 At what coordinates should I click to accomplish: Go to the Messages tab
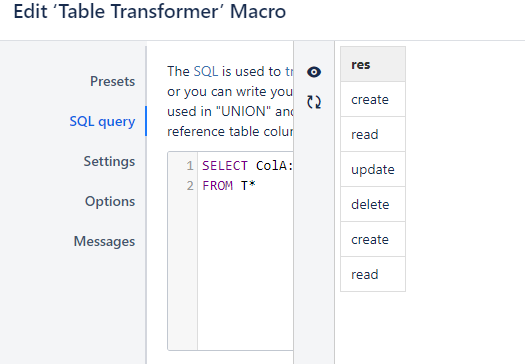tap(104, 241)
